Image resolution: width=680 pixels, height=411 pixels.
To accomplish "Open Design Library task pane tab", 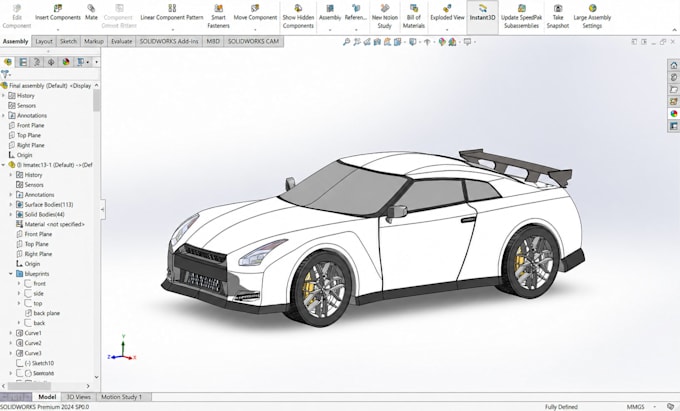I will [x=673, y=78].
